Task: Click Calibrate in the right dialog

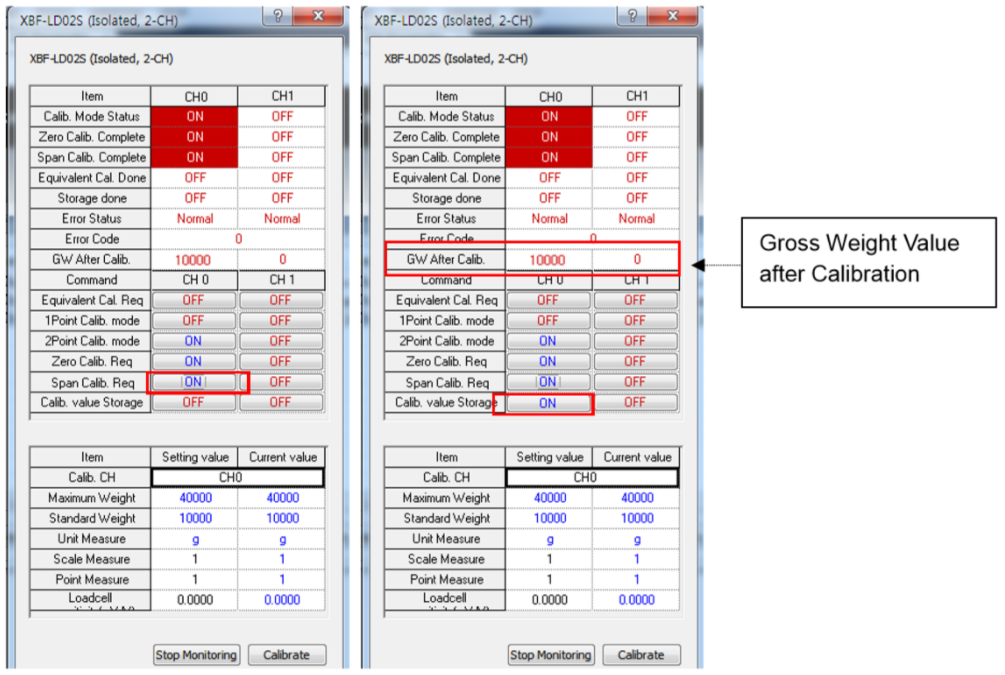Action: click(x=641, y=655)
